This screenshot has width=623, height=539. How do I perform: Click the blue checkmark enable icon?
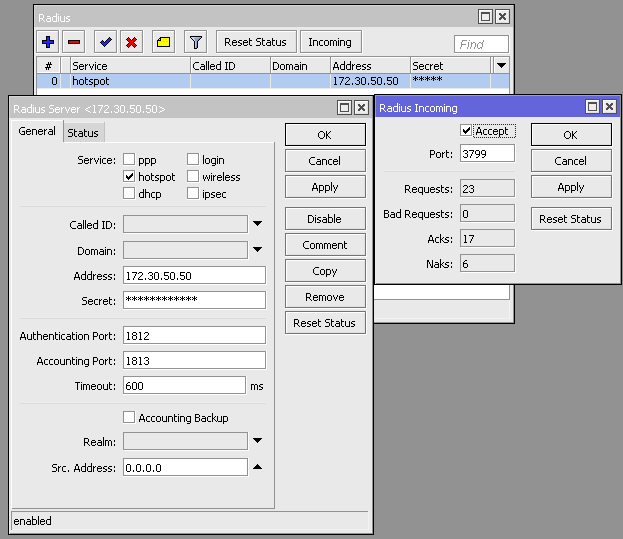(x=104, y=42)
